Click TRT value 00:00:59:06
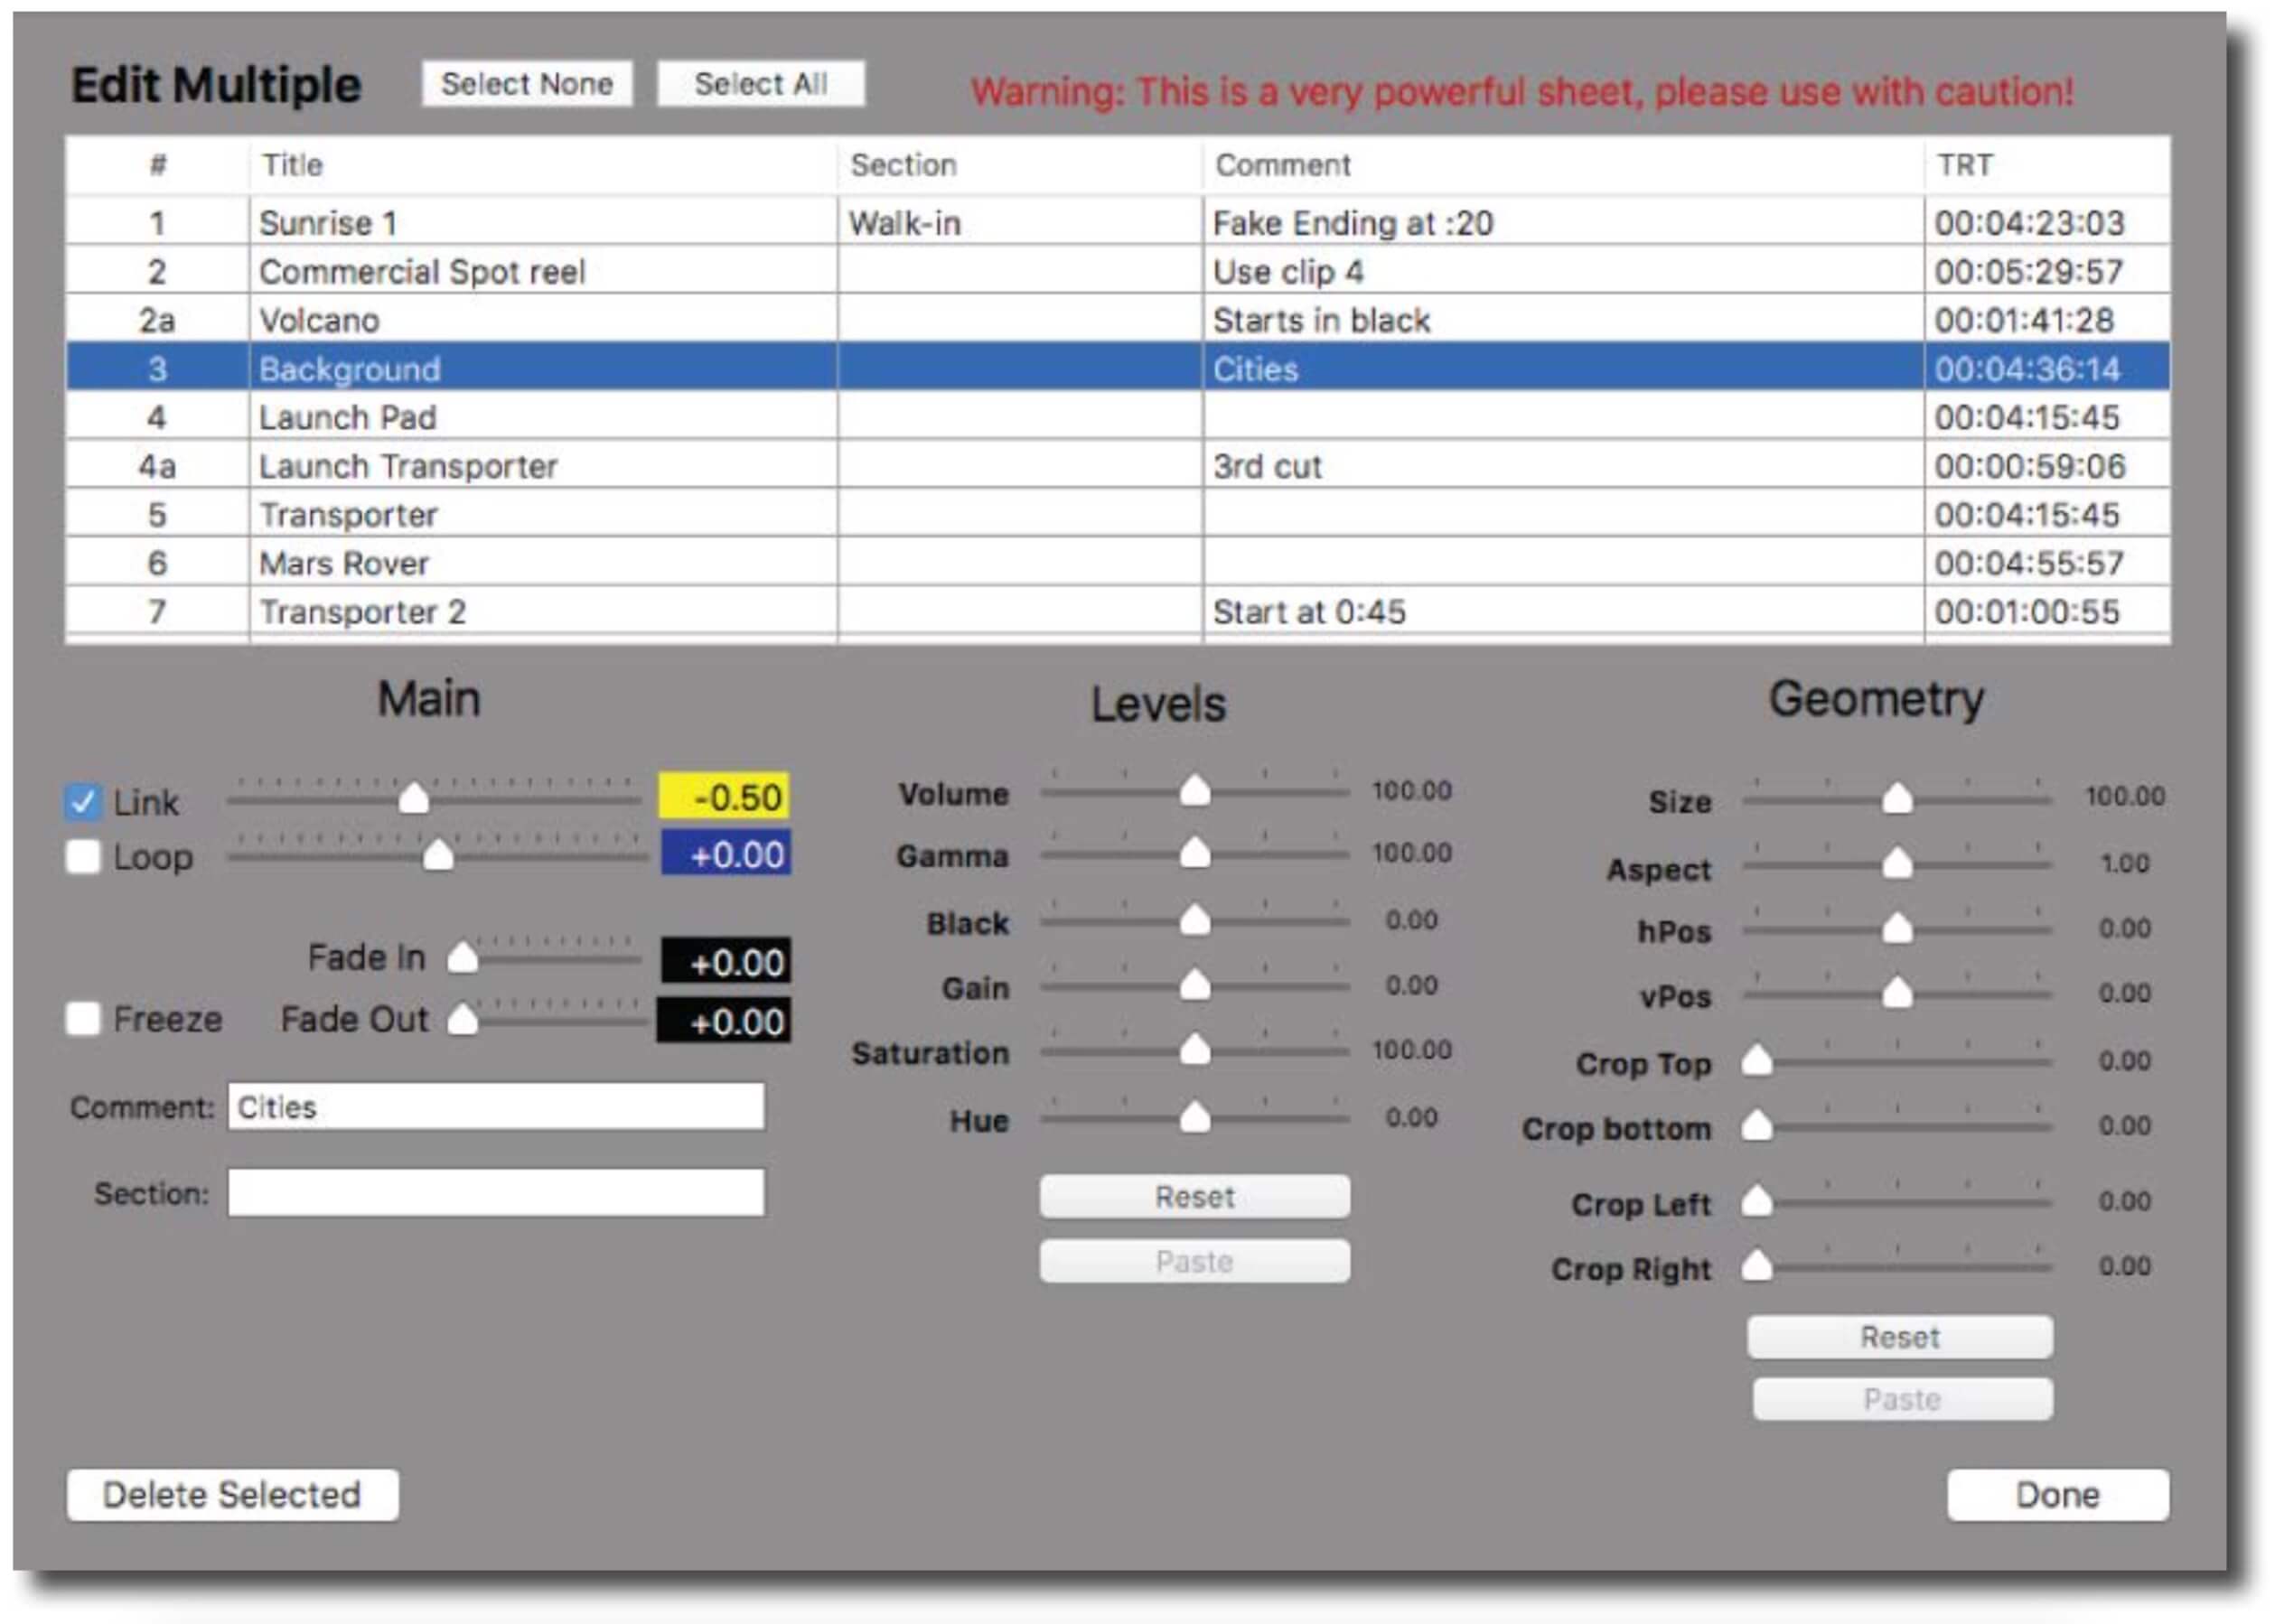The height and width of the screenshot is (1624, 2275). [x=2029, y=466]
